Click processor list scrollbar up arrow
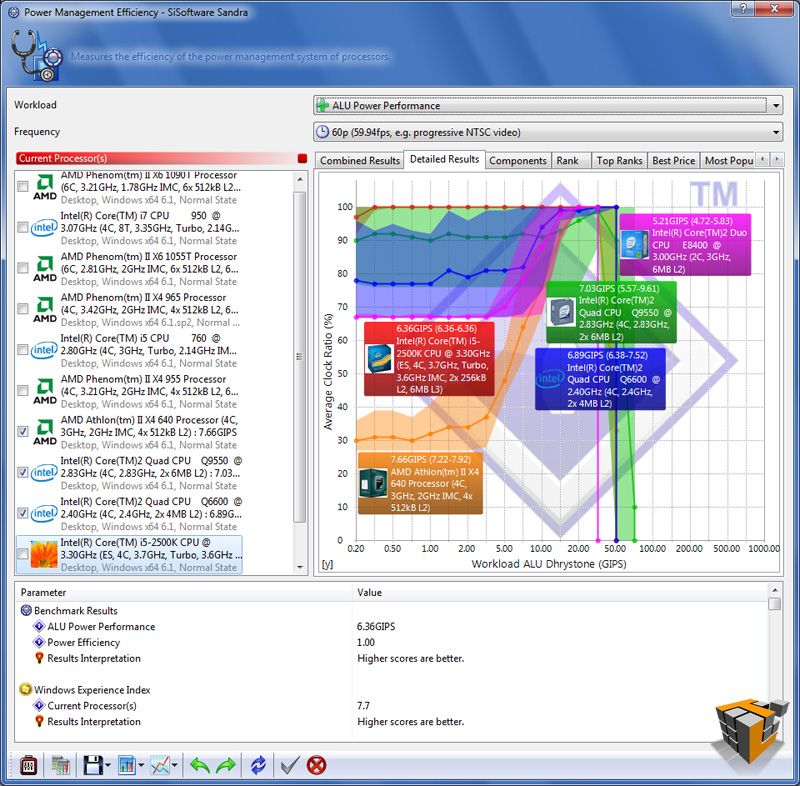 click(300, 180)
